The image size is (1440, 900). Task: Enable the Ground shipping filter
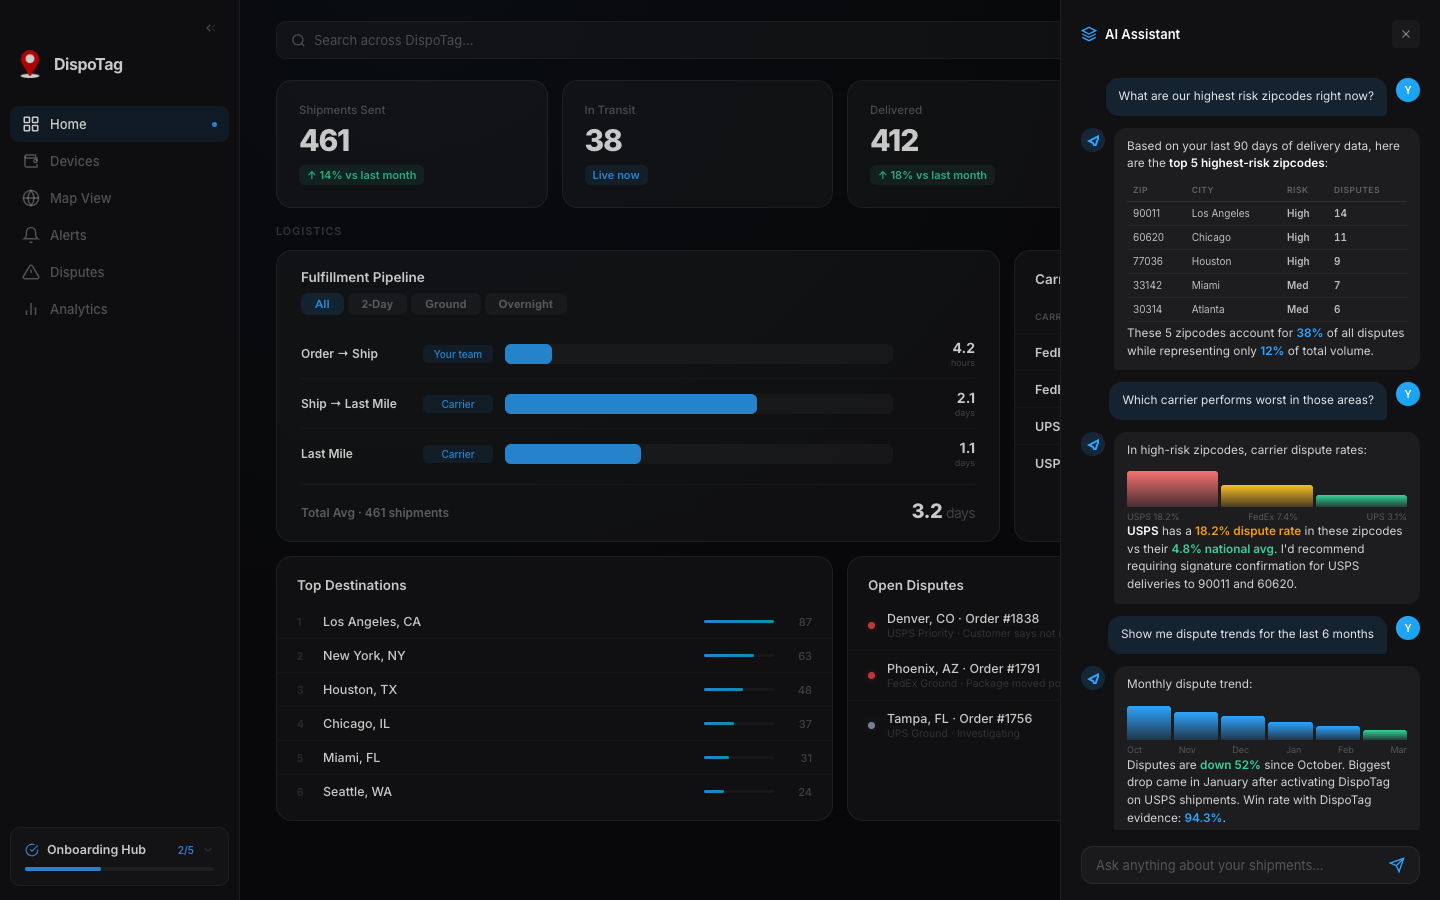[x=445, y=304]
